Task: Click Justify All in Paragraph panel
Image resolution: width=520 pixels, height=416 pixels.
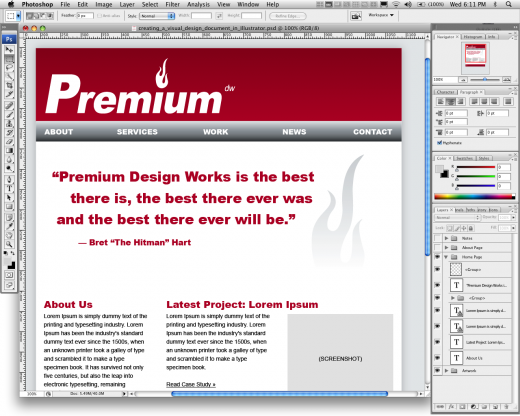Action: click(x=508, y=102)
